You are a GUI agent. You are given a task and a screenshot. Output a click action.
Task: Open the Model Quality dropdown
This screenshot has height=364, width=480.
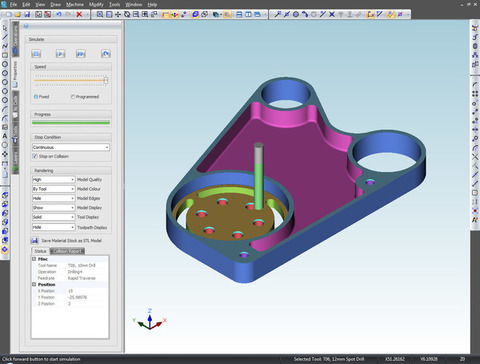point(53,179)
